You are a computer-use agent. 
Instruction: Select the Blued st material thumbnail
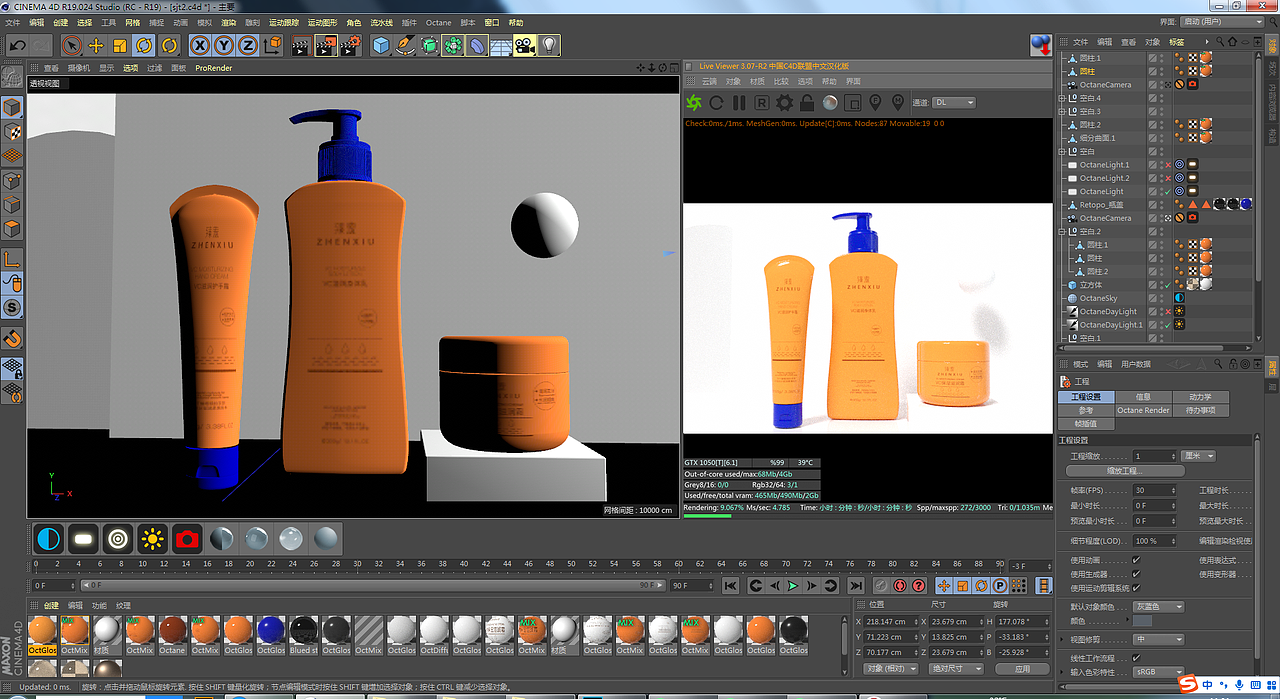[303, 635]
